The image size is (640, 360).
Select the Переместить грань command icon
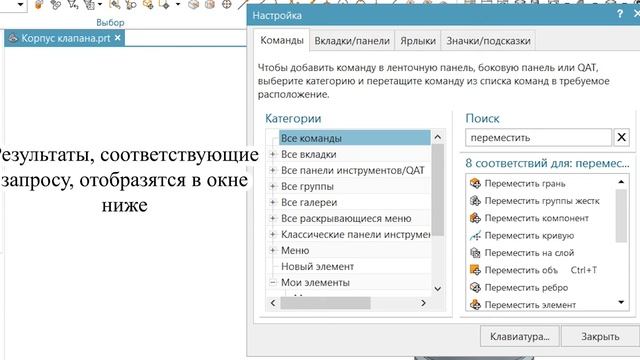pyautogui.click(x=475, y=183)
